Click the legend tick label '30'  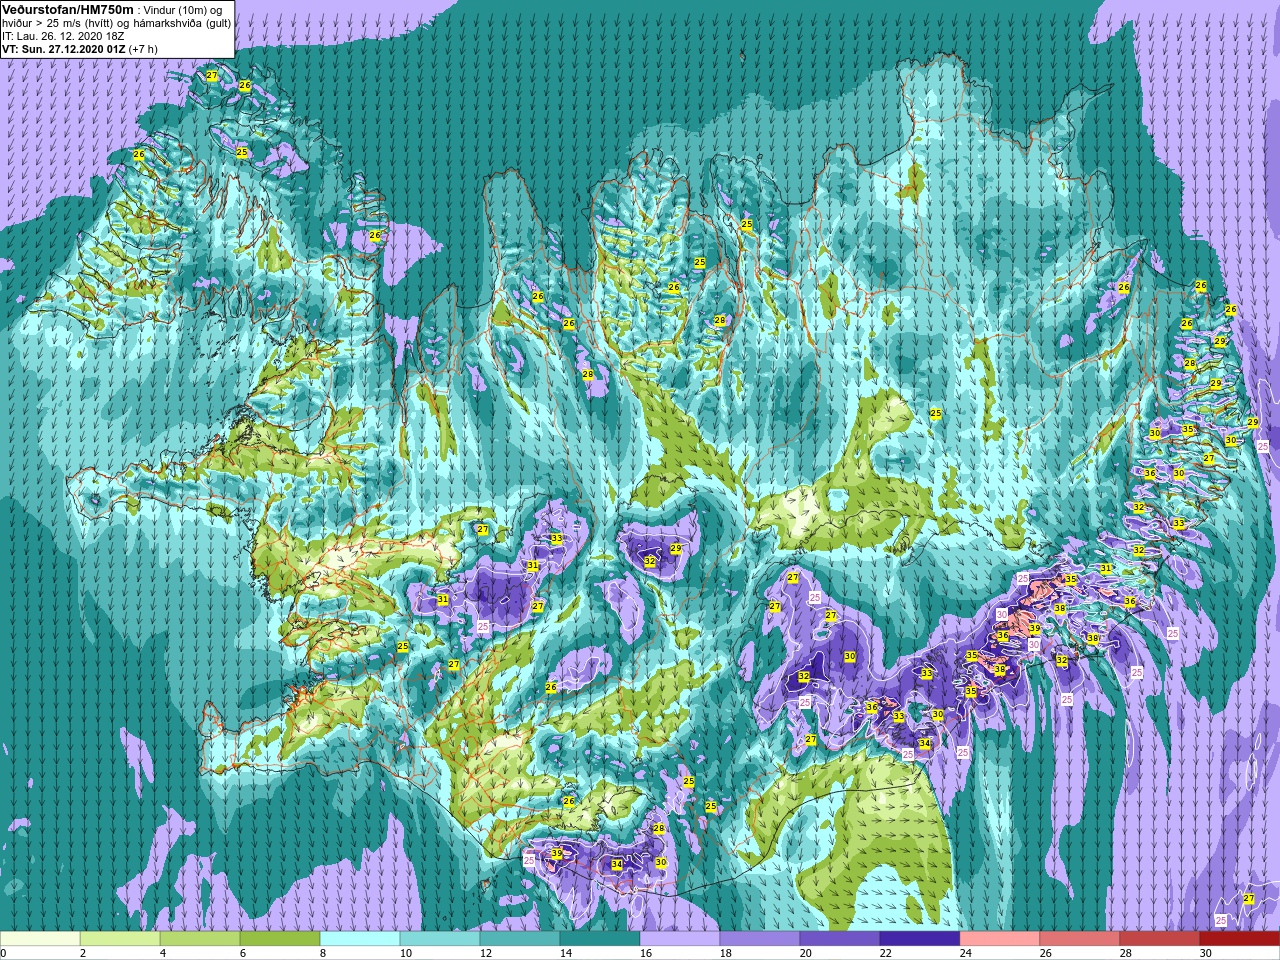click(1206, 953)
